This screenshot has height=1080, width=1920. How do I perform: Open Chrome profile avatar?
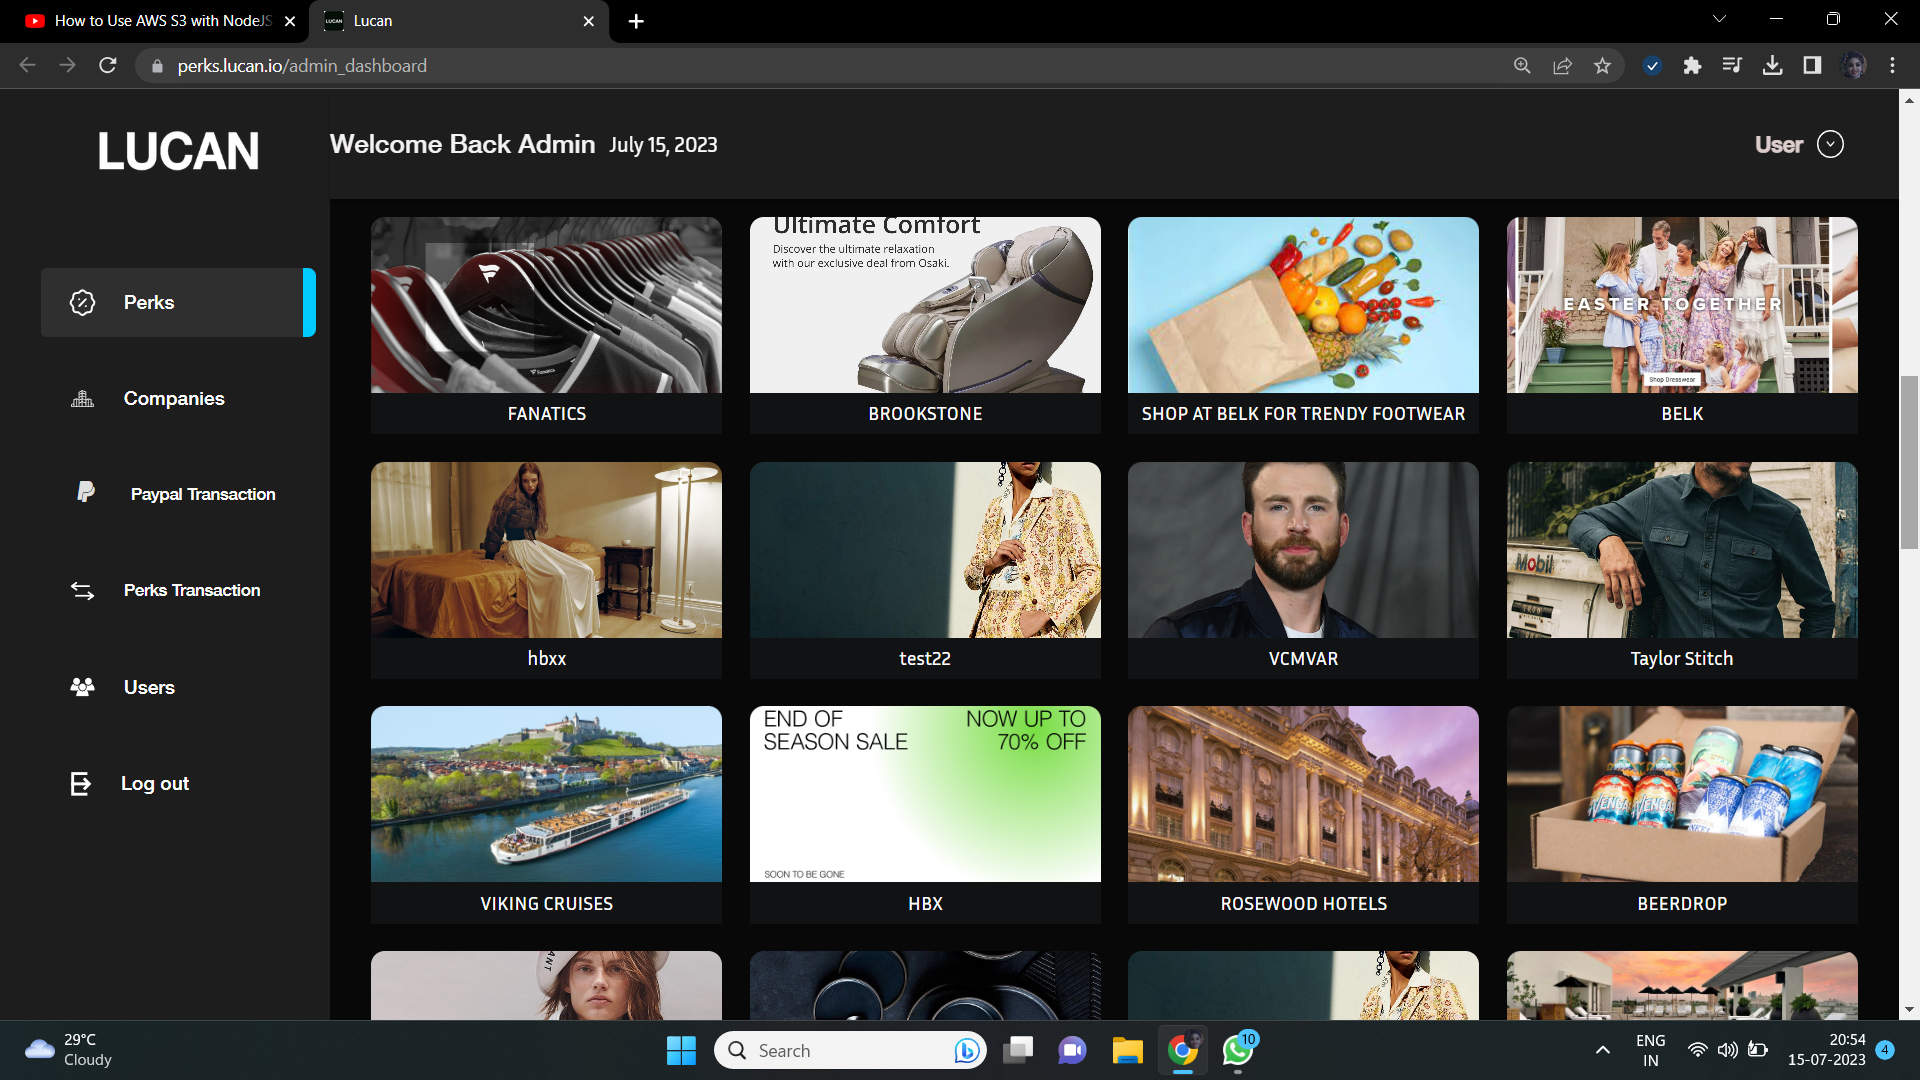pos(1853,65)
